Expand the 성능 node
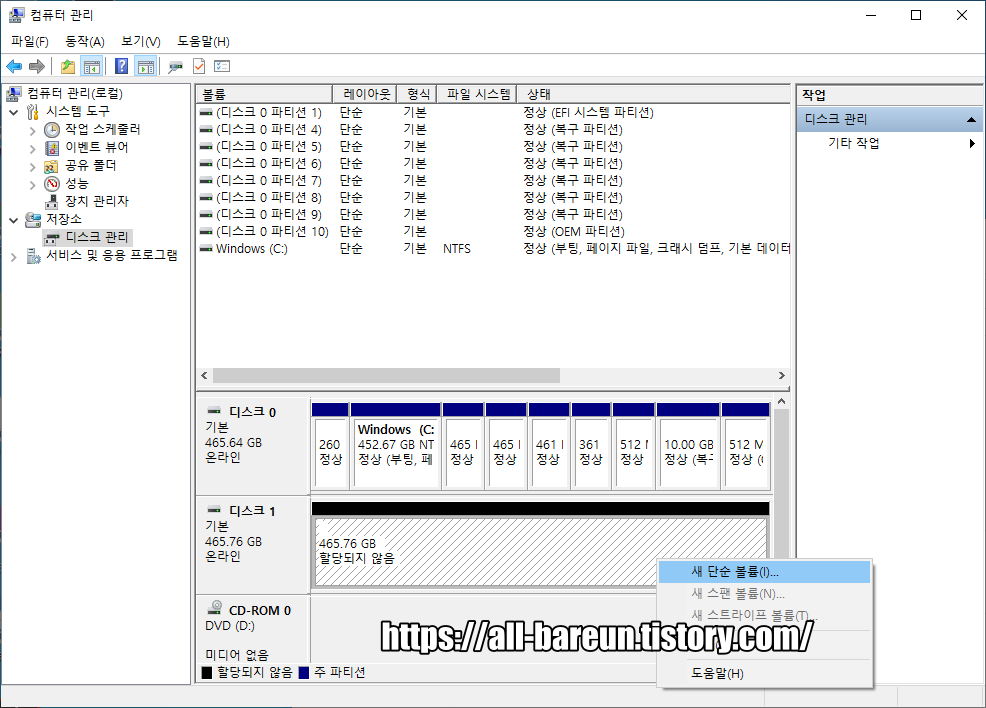986x708 pixels. pos(33,185)
